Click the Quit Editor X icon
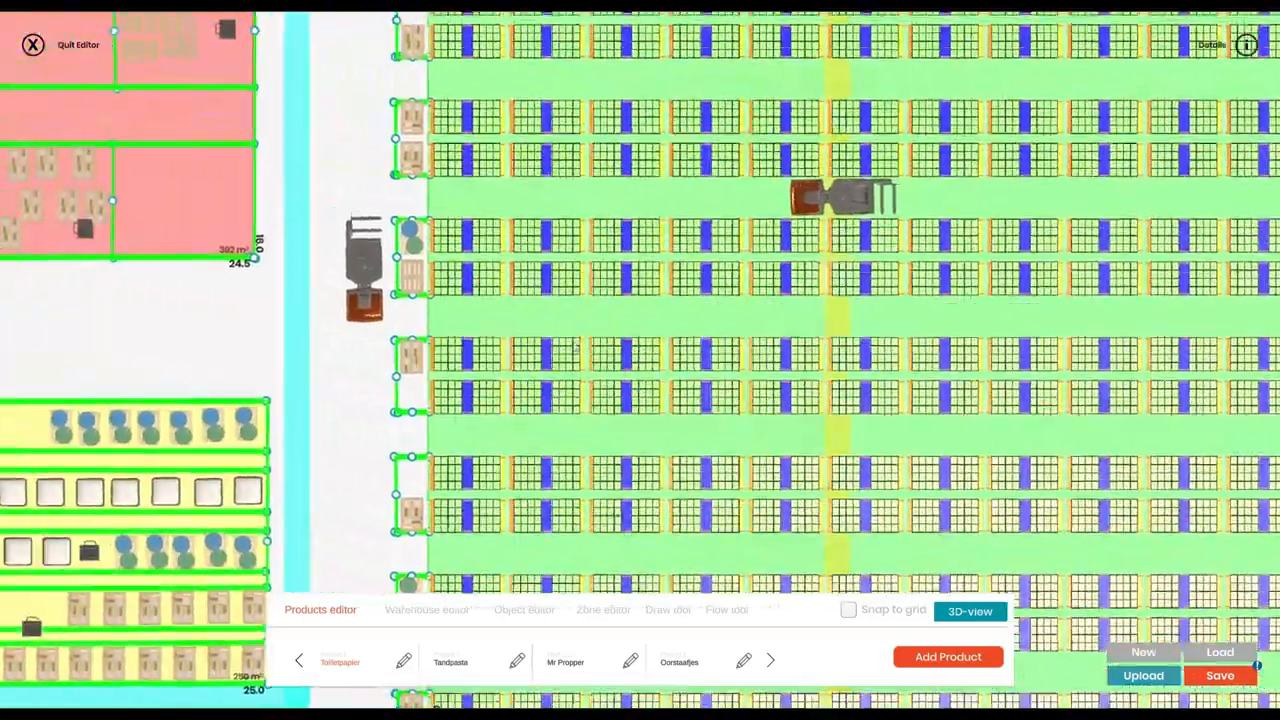Viewport: 1280px width, 720px height. 33,45
